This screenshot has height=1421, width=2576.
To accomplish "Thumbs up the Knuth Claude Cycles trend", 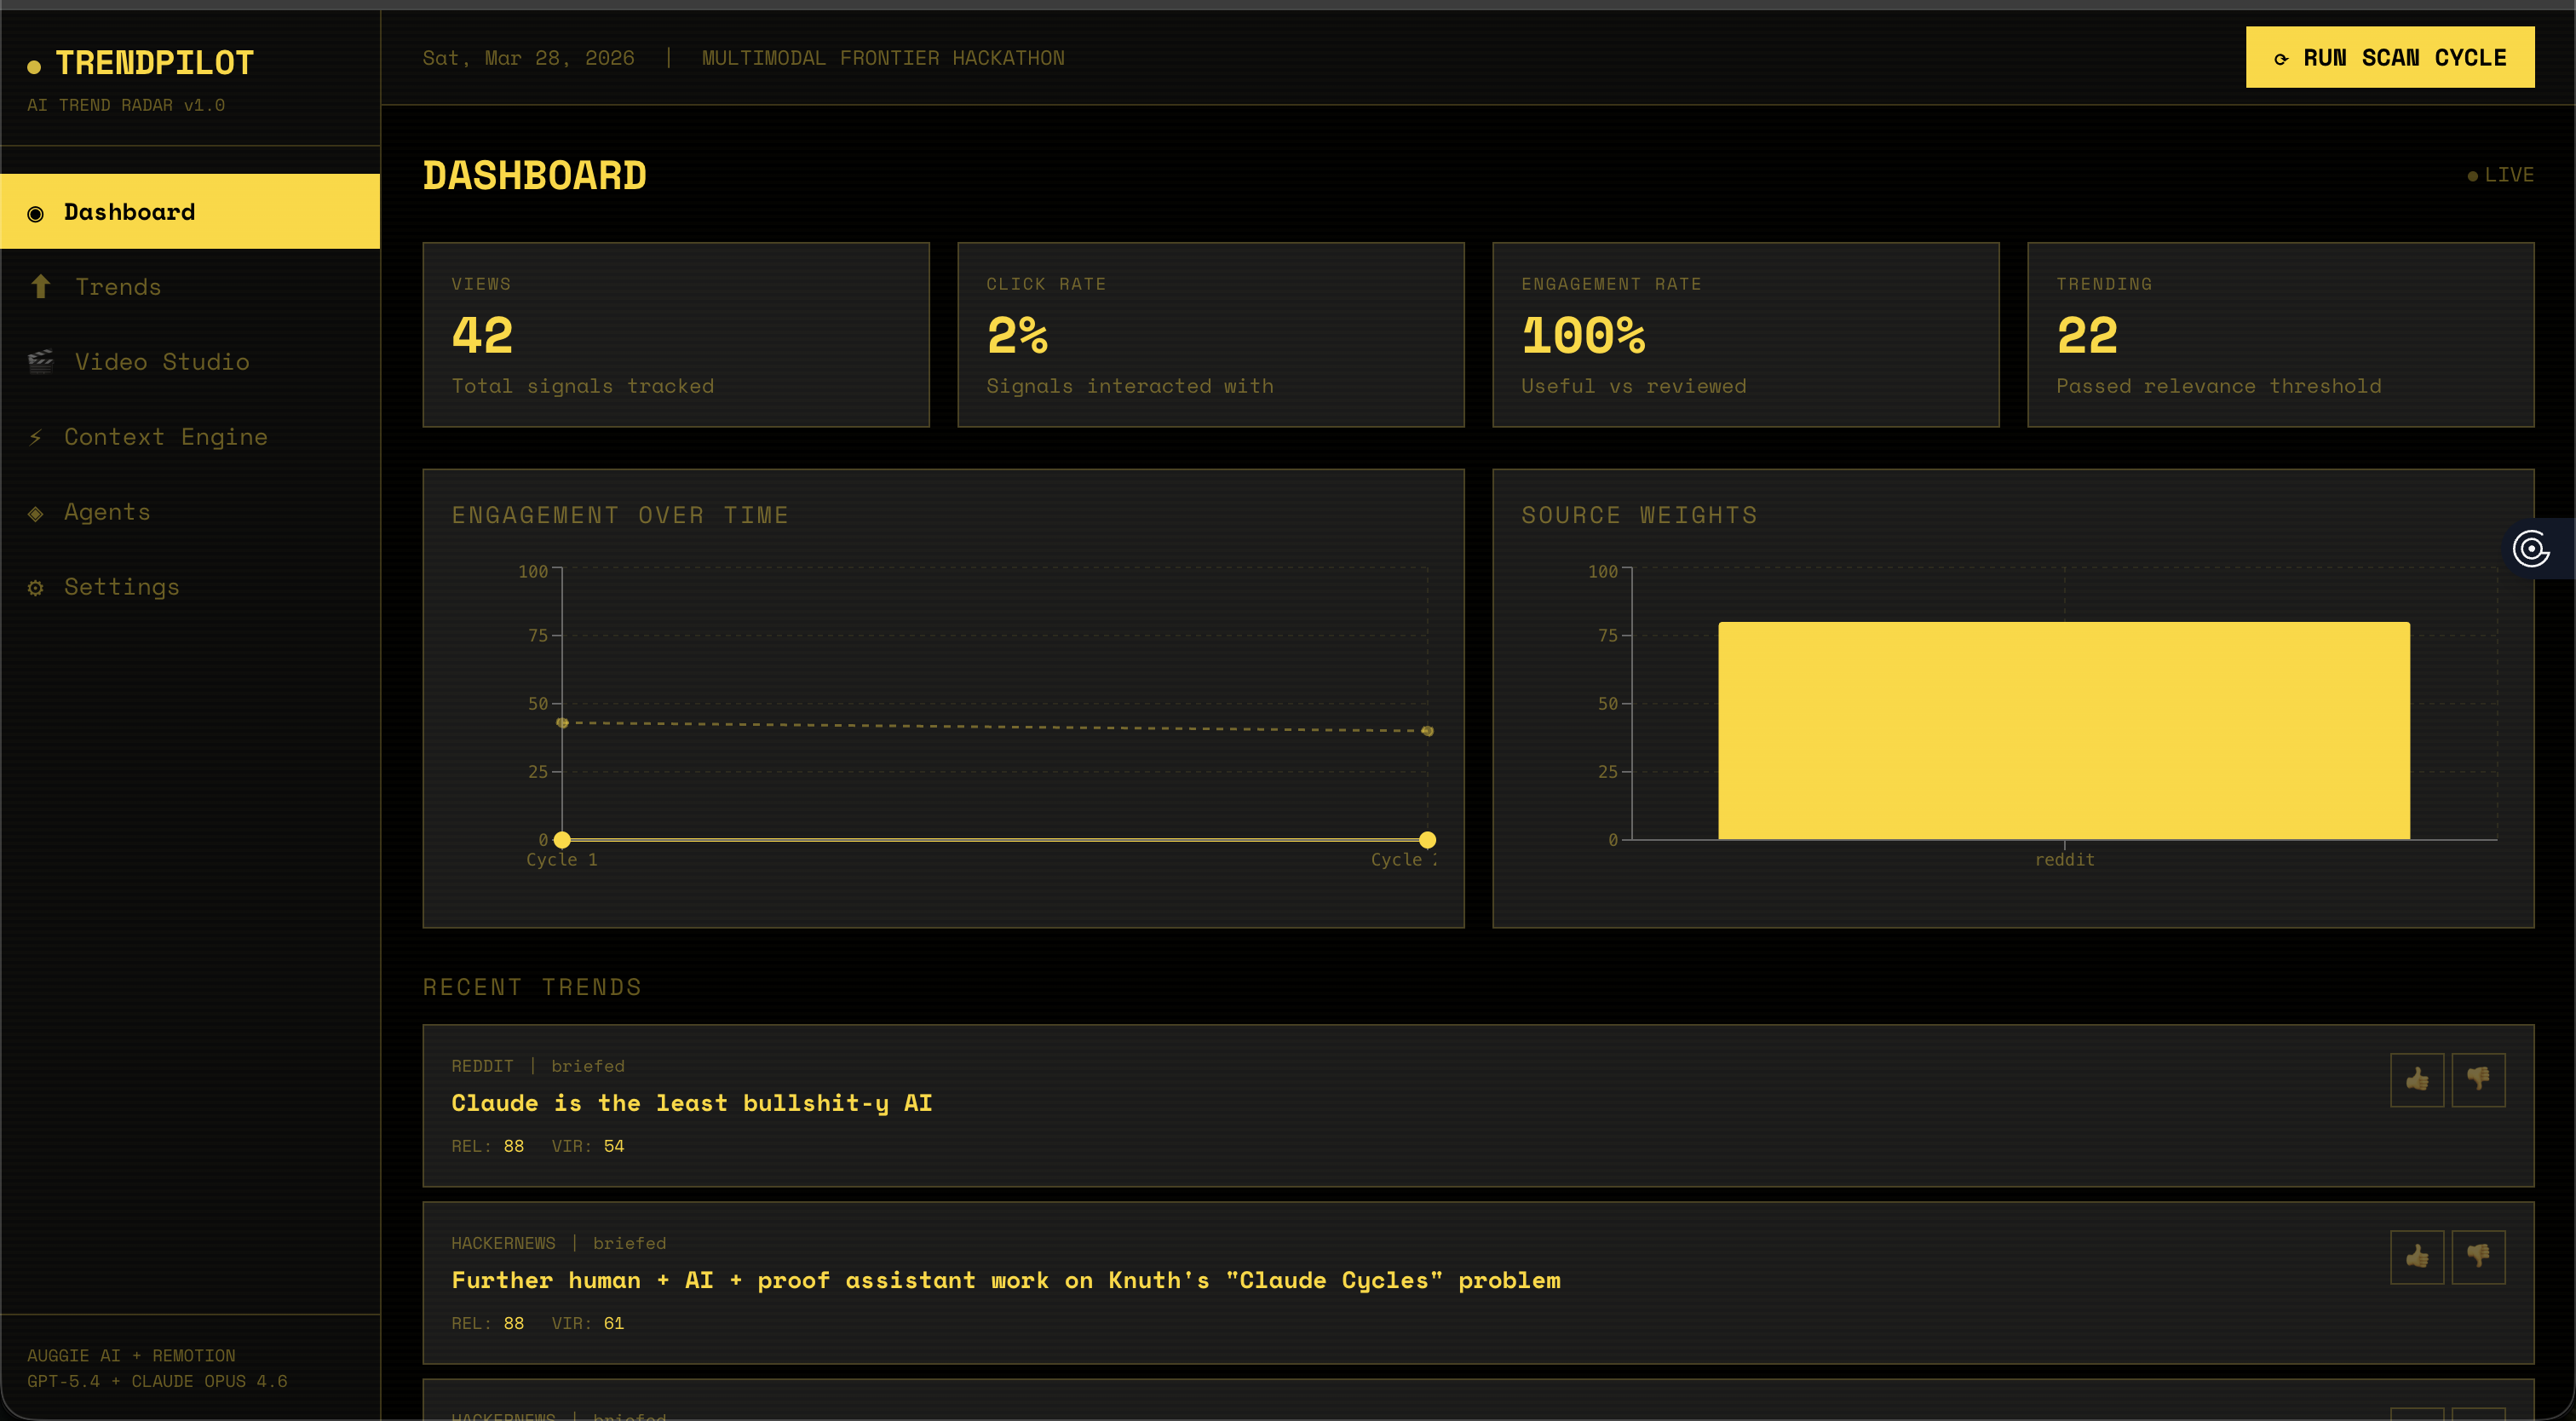I will tap(2416, 1257).
